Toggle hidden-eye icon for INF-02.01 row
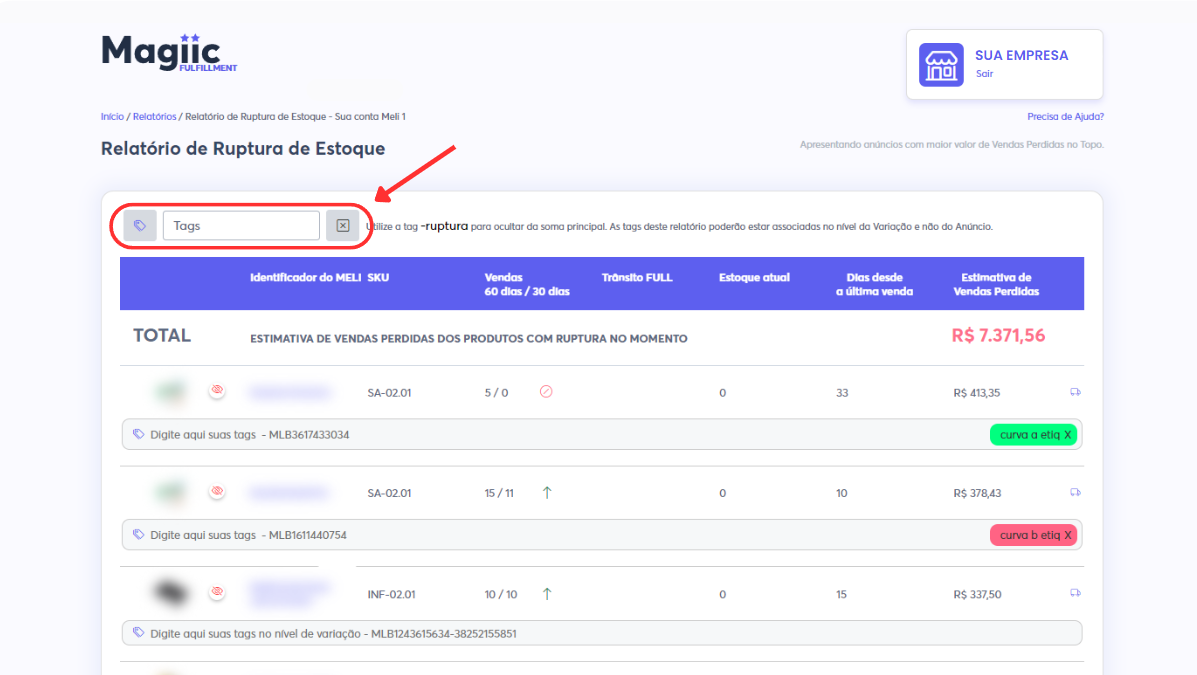 coord(218,592)
